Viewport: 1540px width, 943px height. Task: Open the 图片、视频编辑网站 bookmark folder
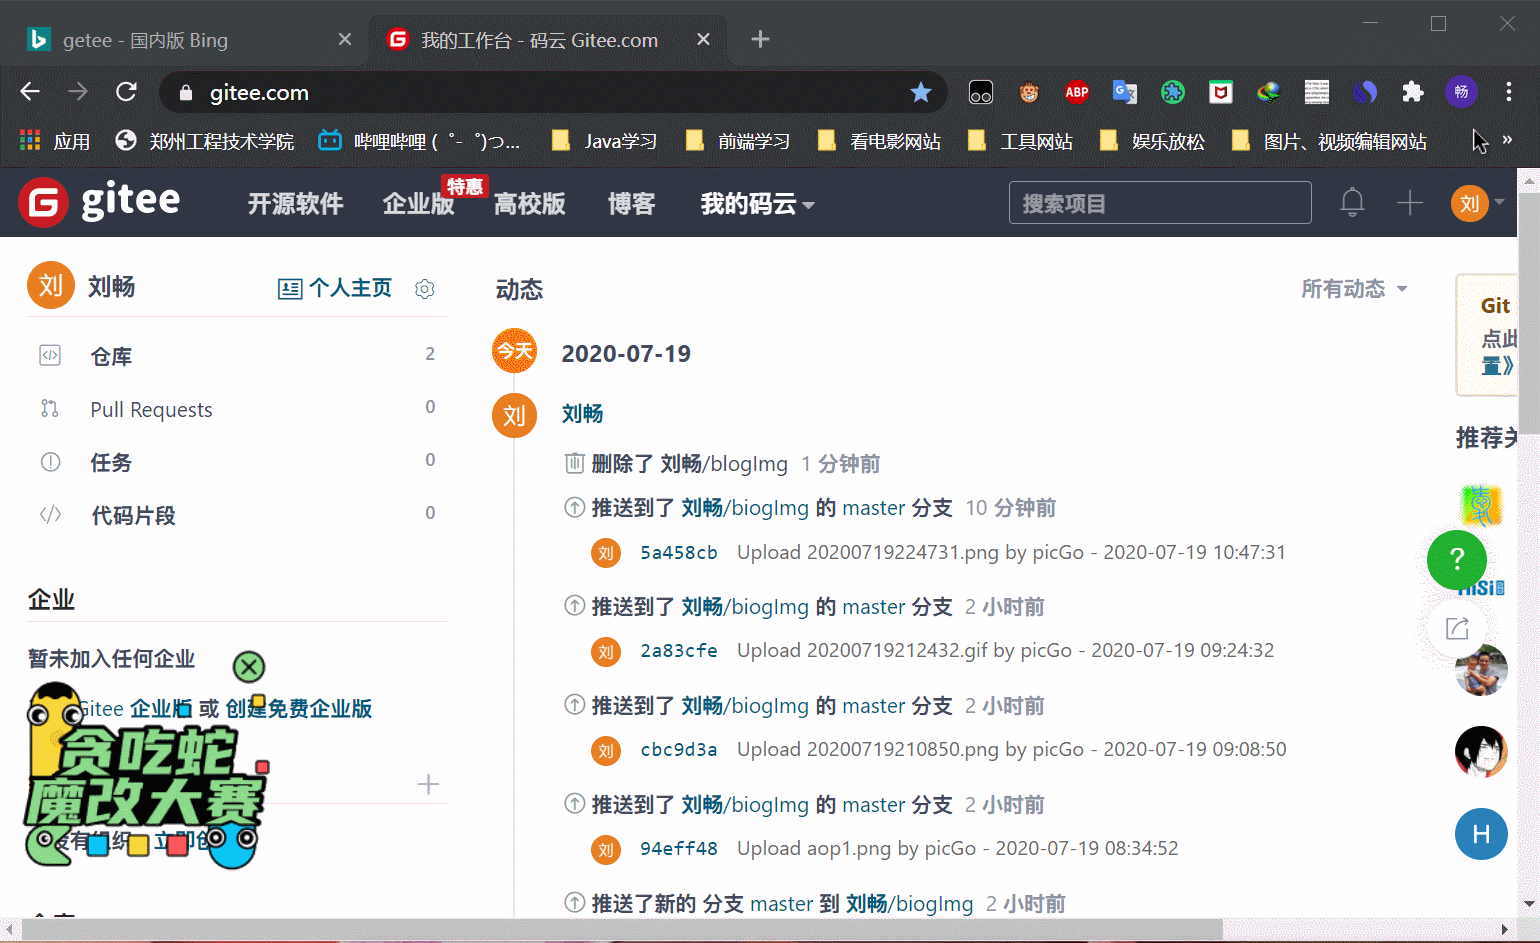point(1329,141)
